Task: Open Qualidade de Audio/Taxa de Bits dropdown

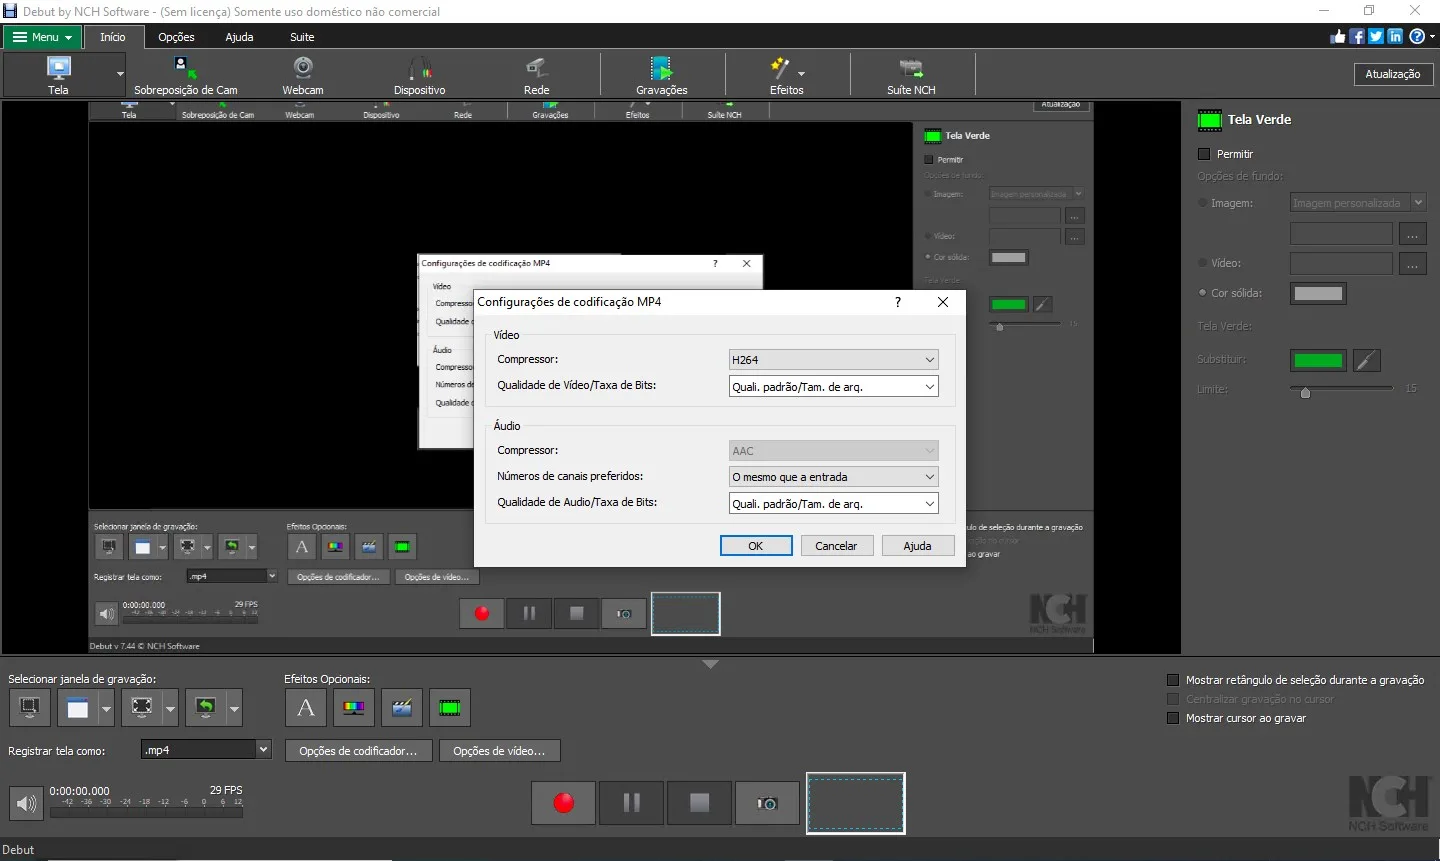Action: point(834,503)
